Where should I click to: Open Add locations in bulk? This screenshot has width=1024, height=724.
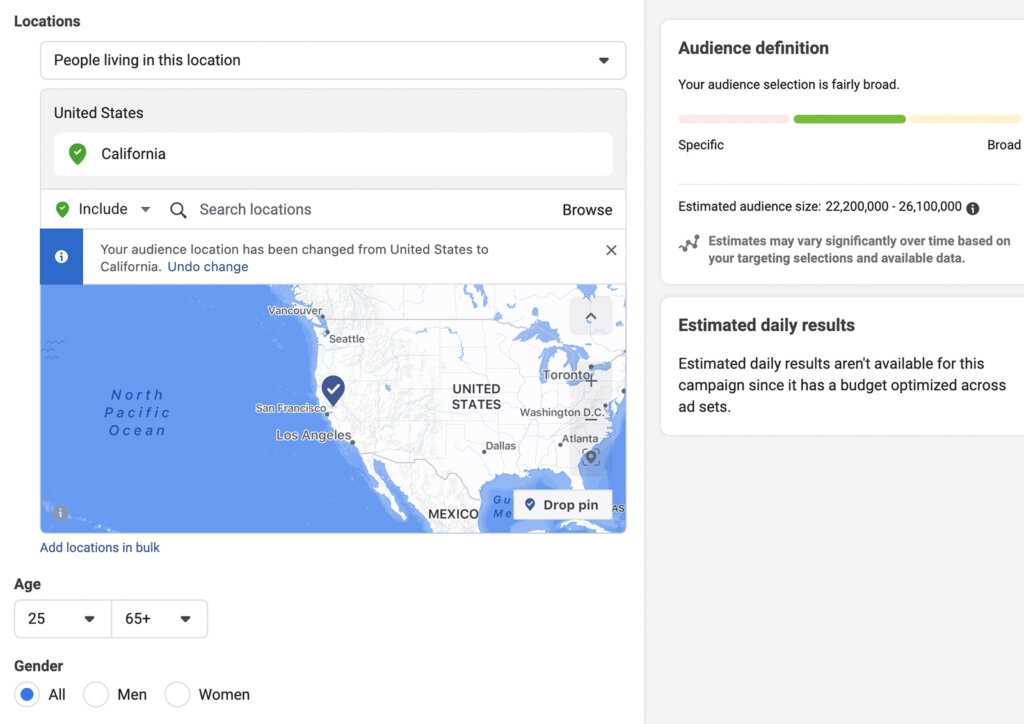pos(99,547)
